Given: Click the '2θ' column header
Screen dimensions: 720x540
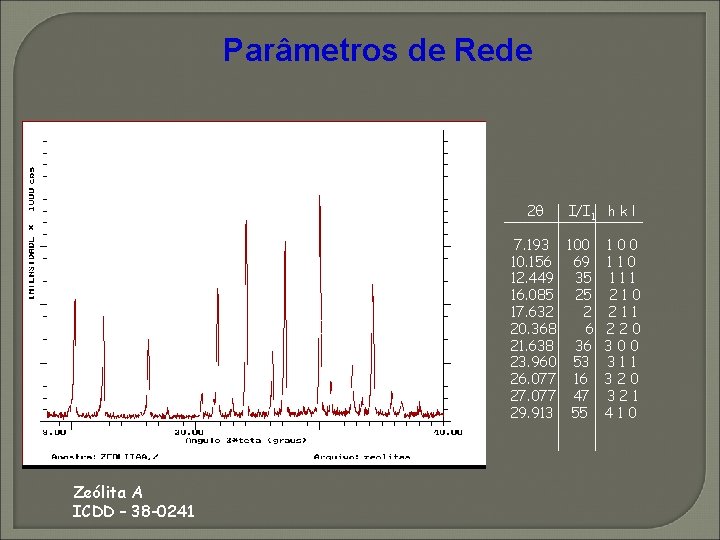Looking at the screenshot, I should [x=535, y=211].
